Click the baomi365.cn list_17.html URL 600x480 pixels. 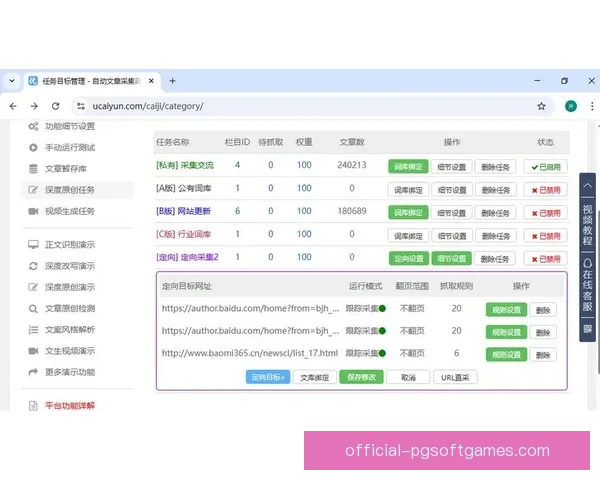(x=250, y=353)
